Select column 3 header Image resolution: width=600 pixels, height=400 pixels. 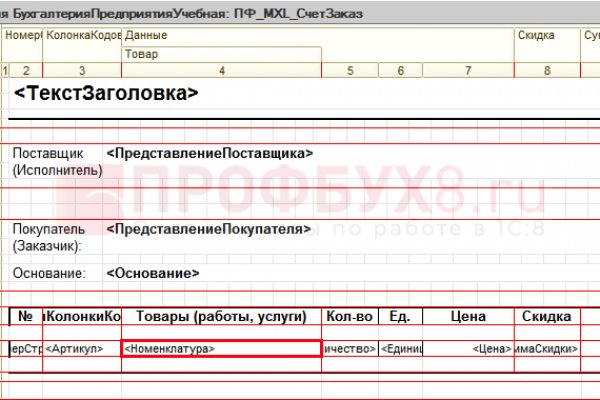pyautogui.click(x=81, y=71)
